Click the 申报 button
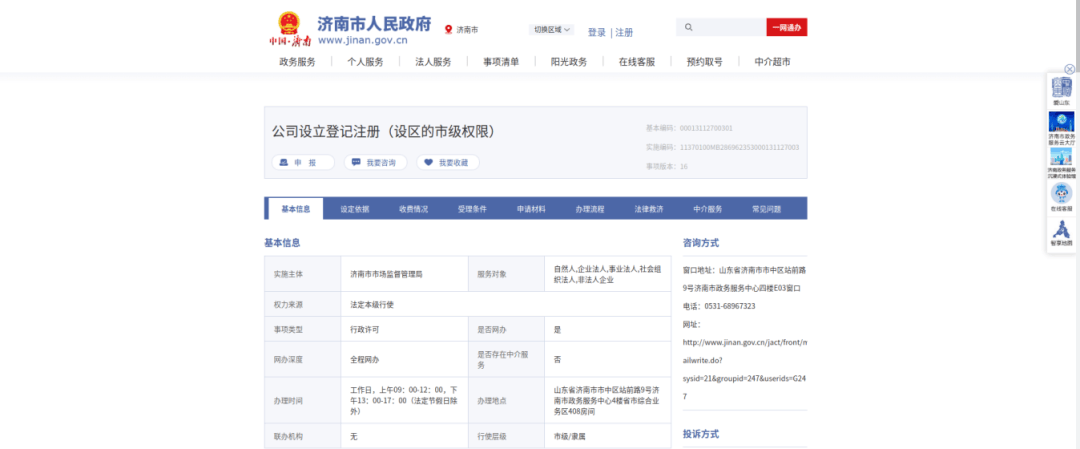 tap(298, 162)
